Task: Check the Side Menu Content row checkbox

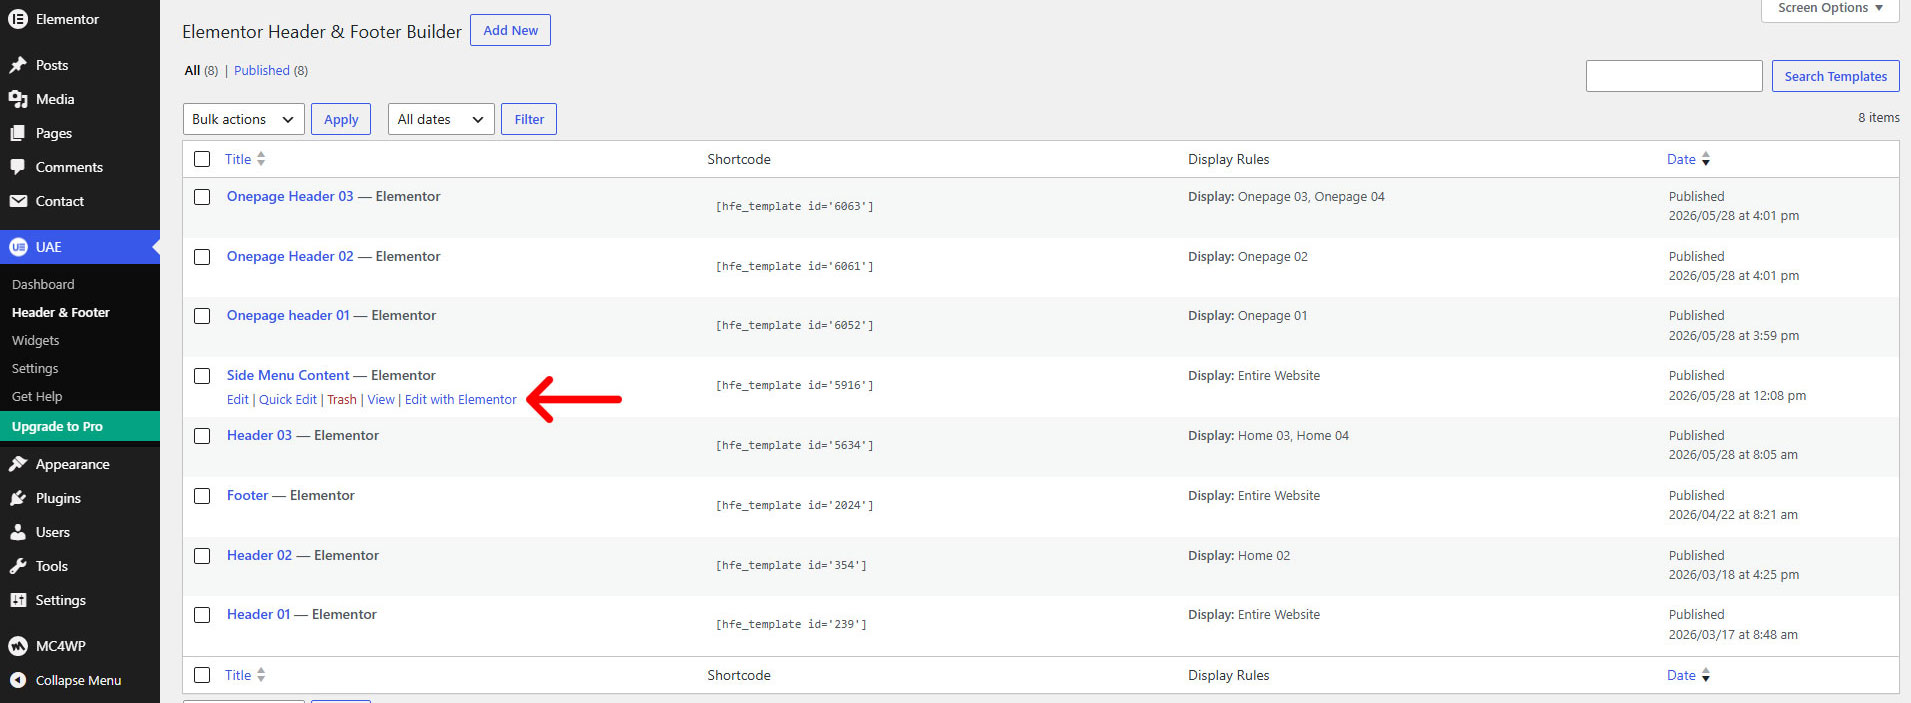Action: pos(202,376)
